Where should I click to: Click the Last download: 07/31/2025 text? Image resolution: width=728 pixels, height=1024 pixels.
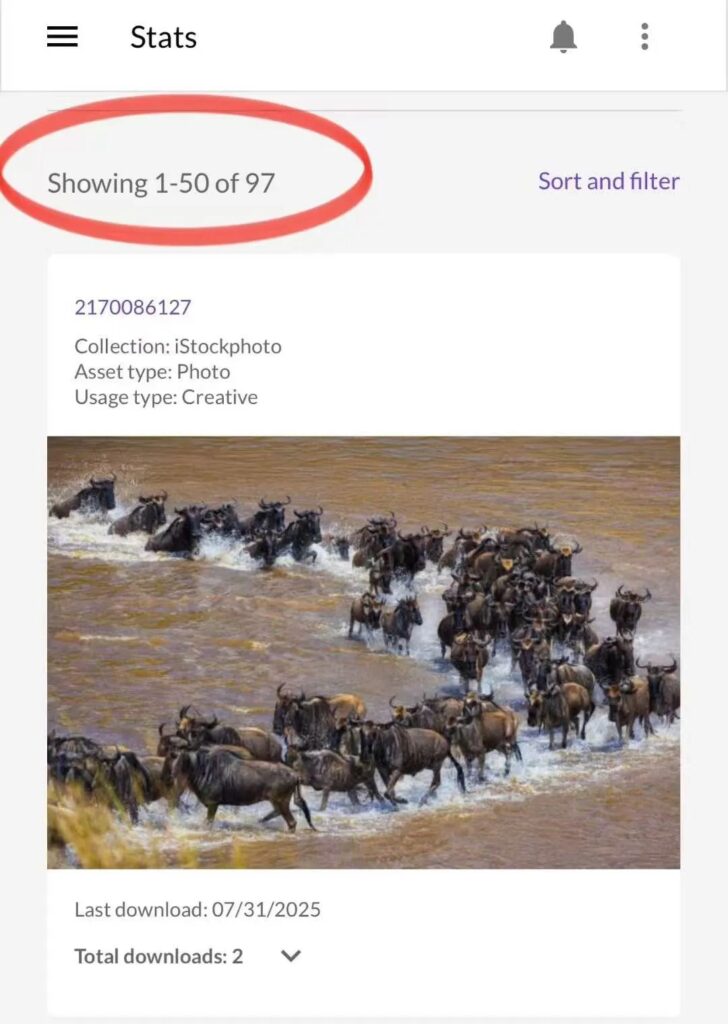pos(197,910)
